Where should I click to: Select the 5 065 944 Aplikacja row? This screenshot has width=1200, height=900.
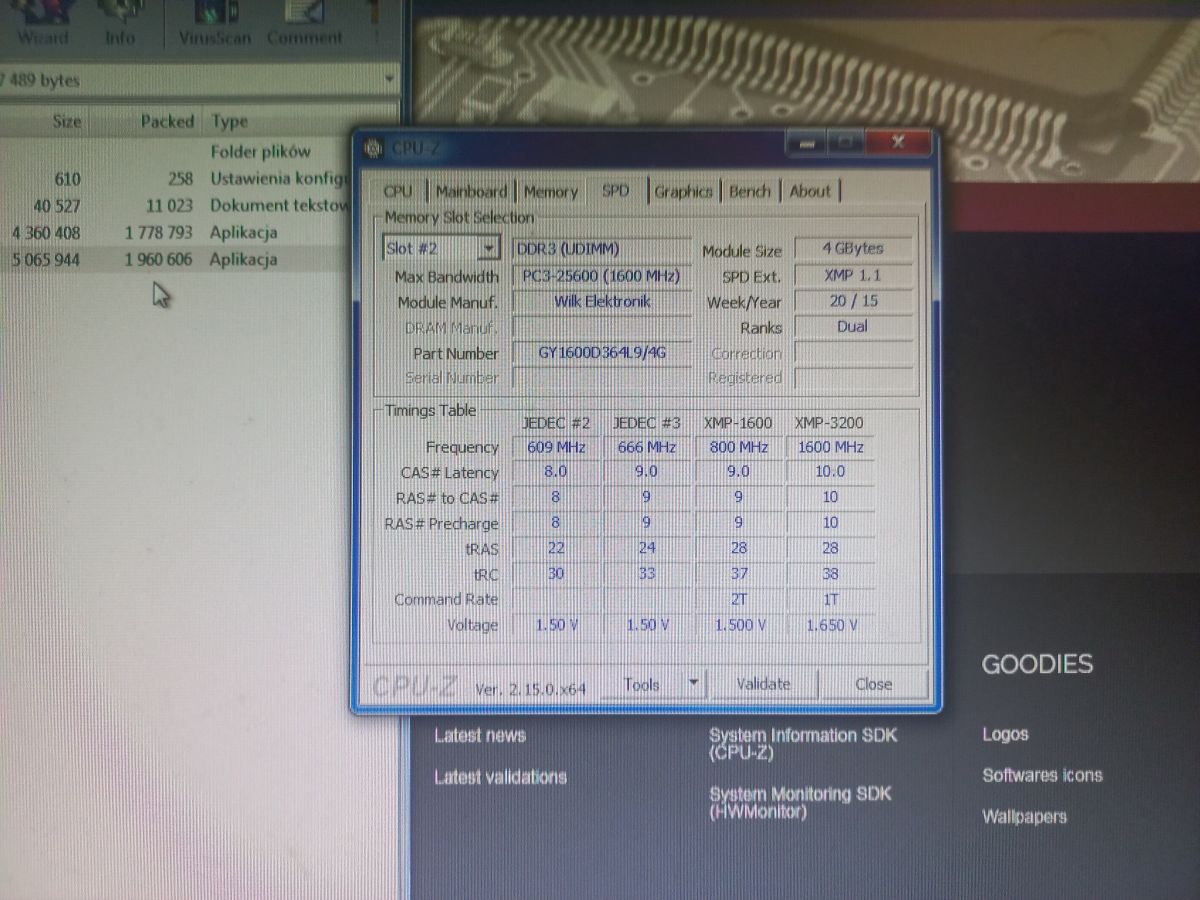tap(175, 259)
